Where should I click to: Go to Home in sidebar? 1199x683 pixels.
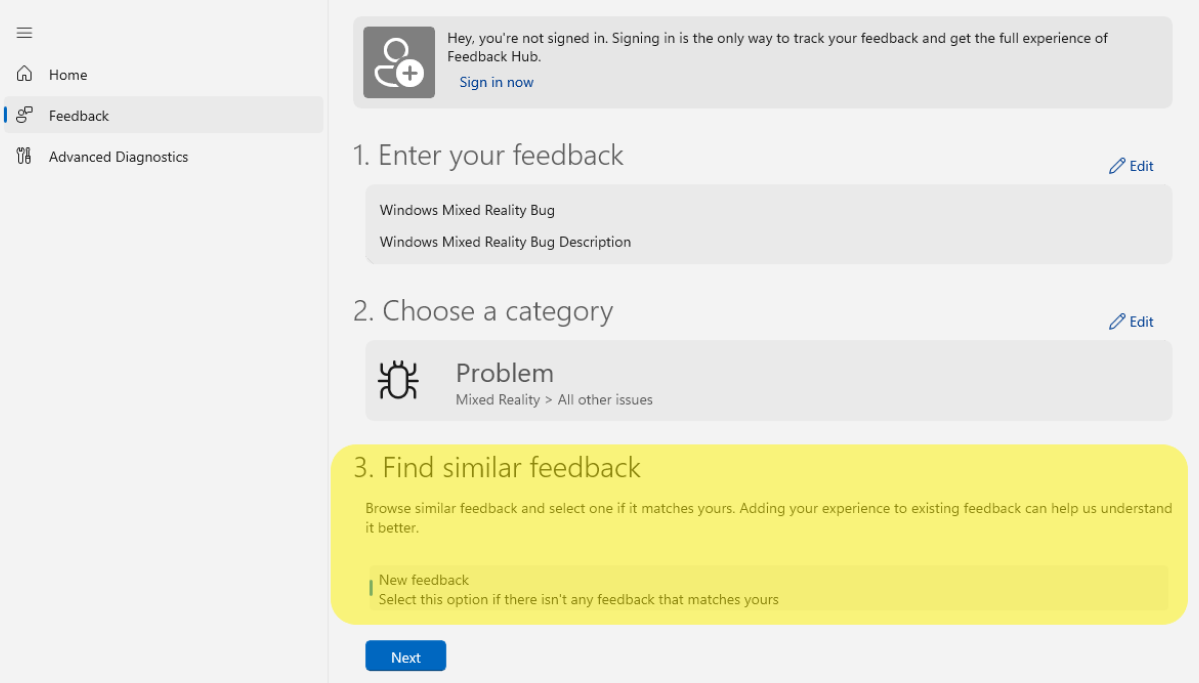(164, 74)
